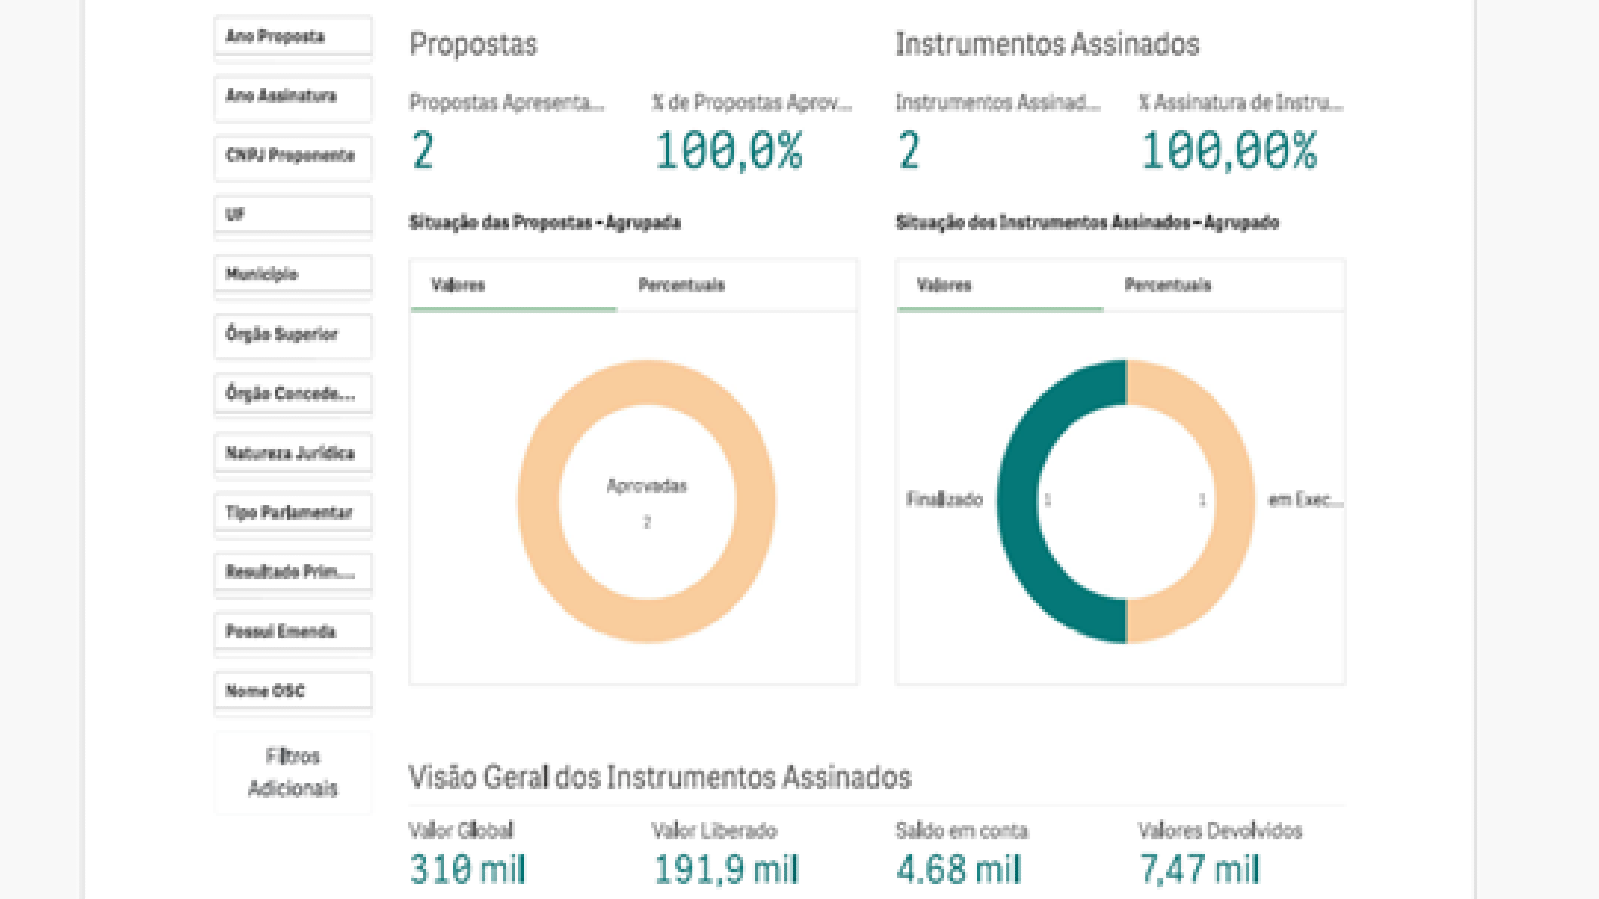The image size is (1599, 899).
Task: Open the Órgão Concedente filter
Action: (x=292, y=394)
